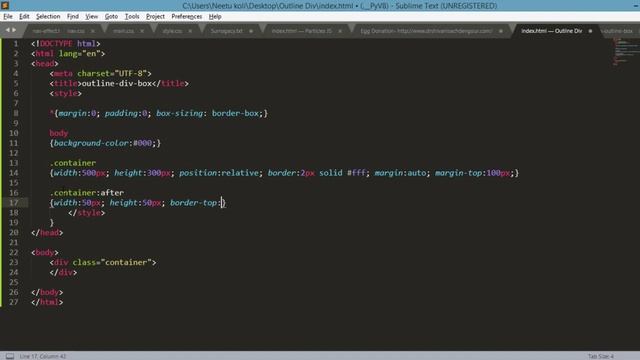Open the Find menu
The height and width of the screenshot is (360, 640).
(73, 16)
